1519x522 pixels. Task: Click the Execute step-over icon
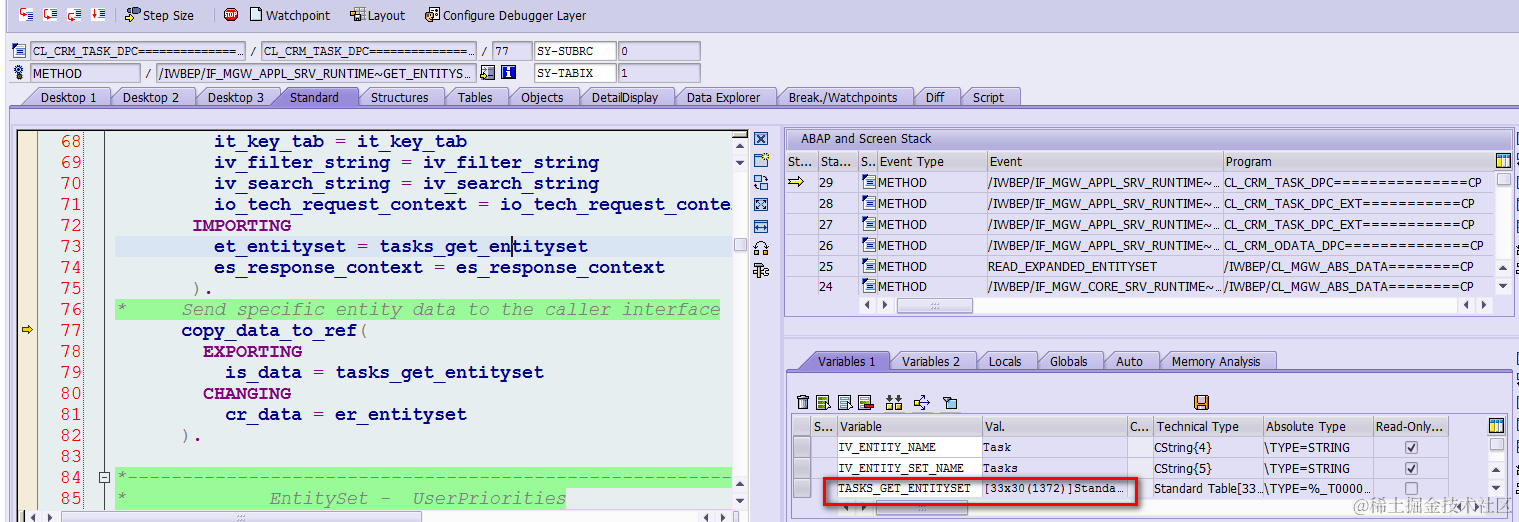click(50, 15)
